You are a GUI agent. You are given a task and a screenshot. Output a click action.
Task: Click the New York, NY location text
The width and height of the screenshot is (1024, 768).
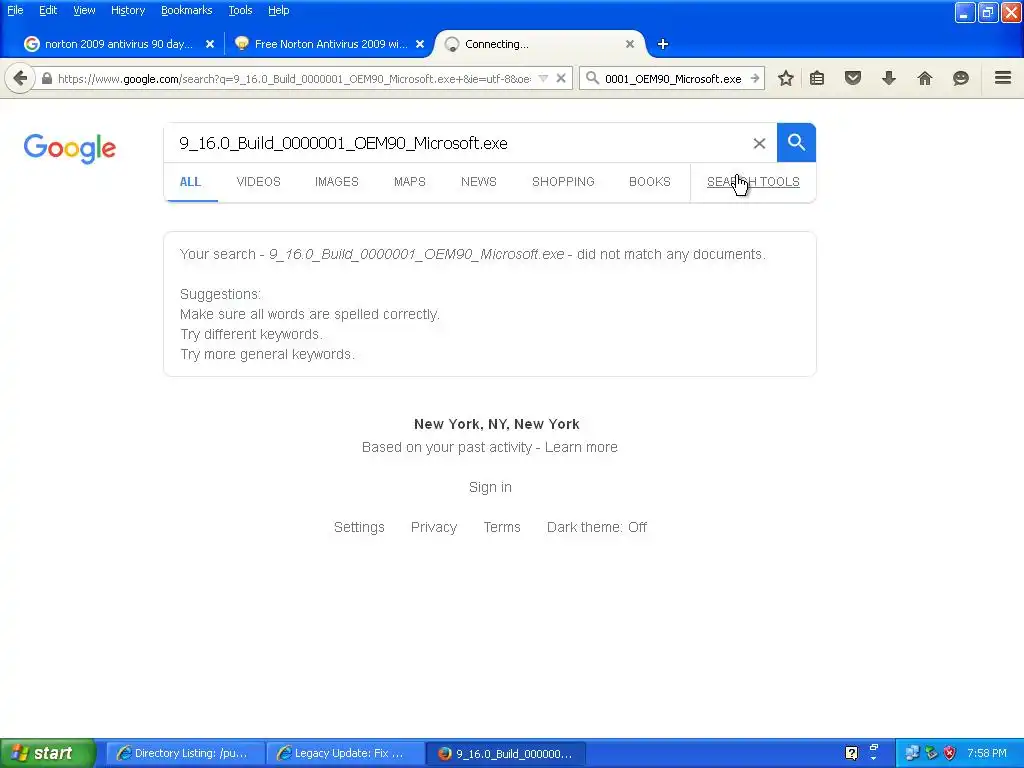click(497, 424)
